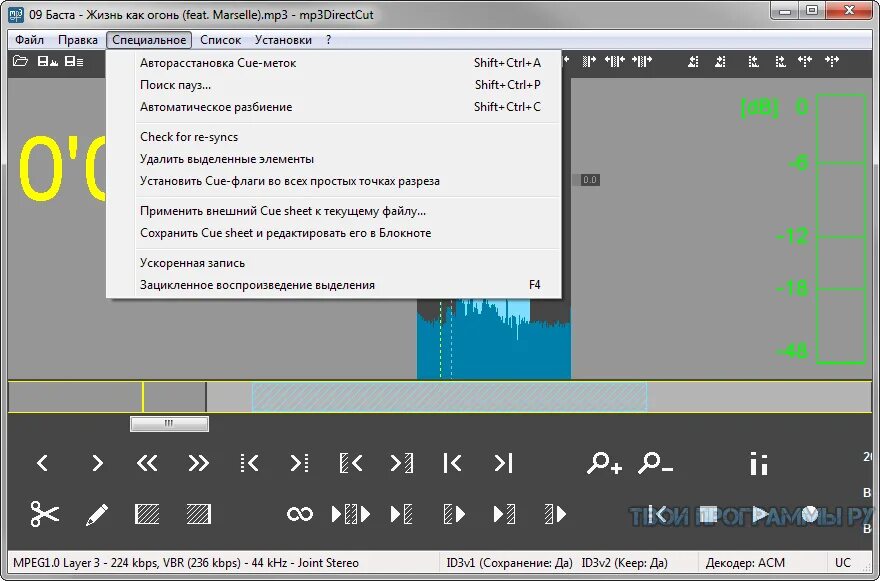
Task: Toggle loop playback infinity icon
Action: tap(300, 514)
